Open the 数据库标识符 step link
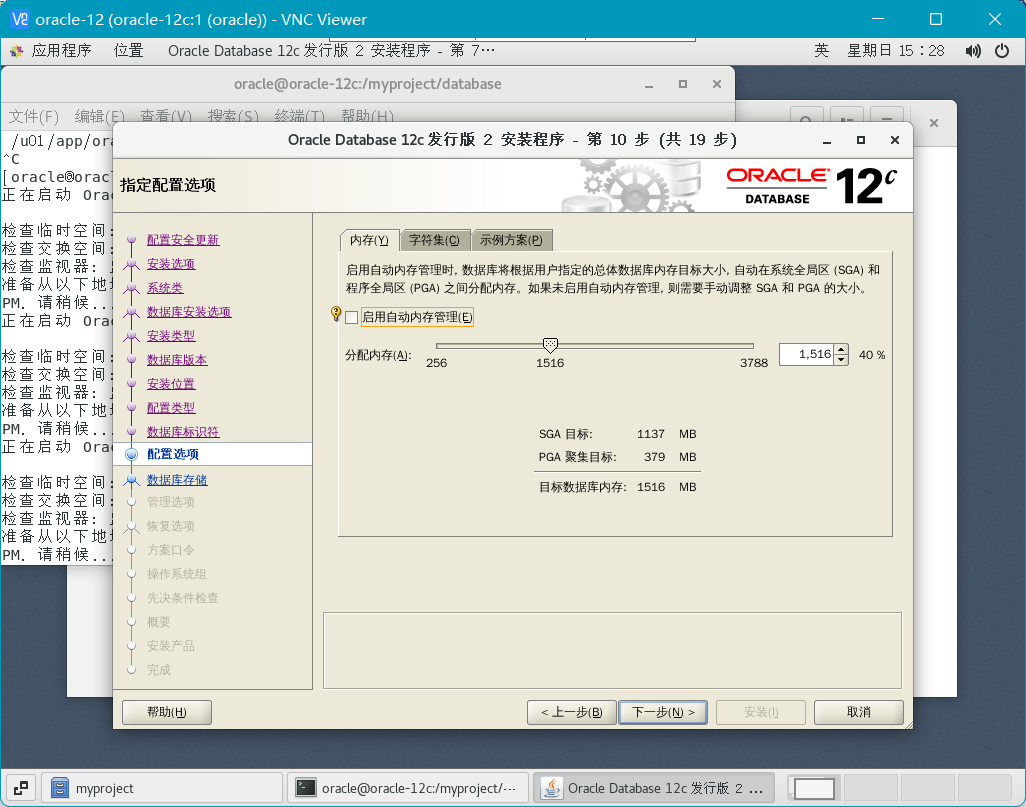Image resolution: width=1026 pixels, height=807 pixels. [183, 432]
